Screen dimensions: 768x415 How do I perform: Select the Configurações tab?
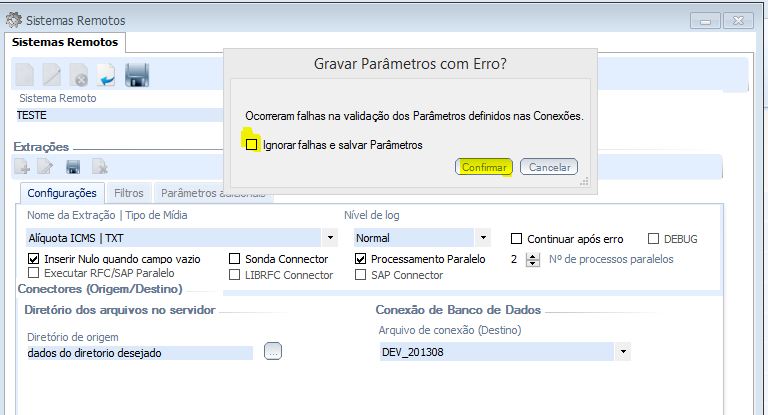[62, 192]
